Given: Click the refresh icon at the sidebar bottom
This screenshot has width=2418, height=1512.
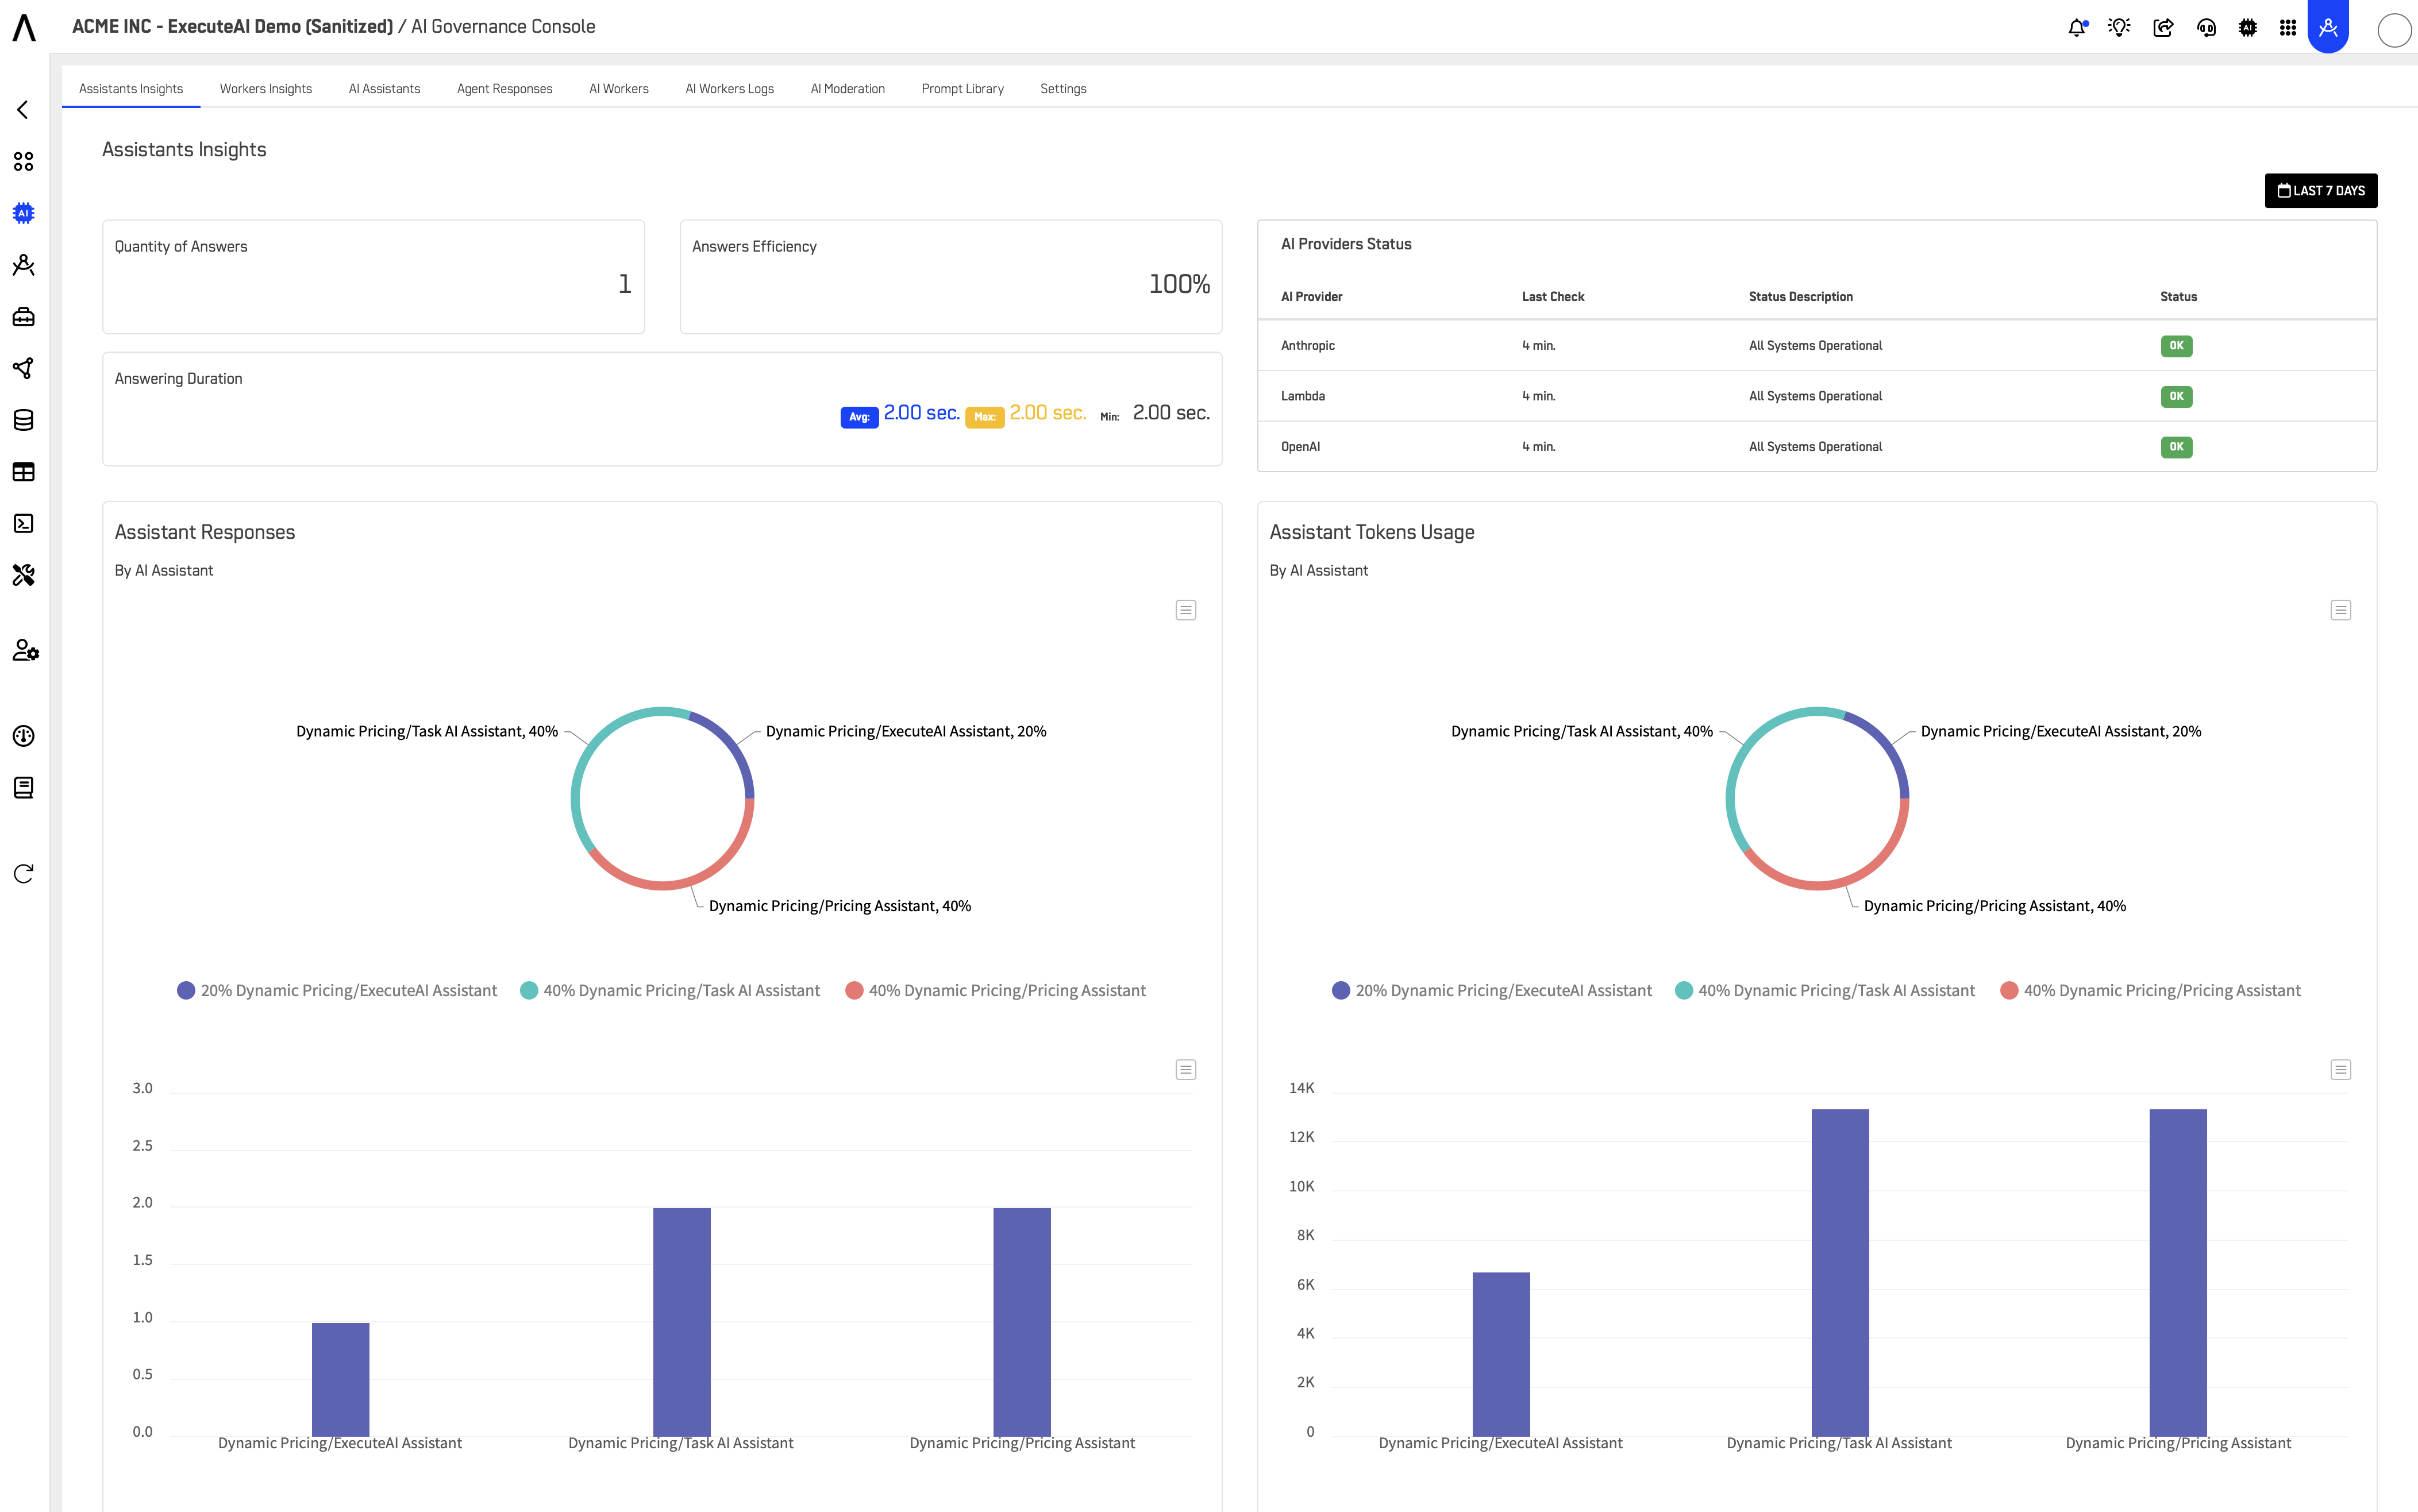Looking at the screenshot, I should pyautogui.click(x=24, y=874).
